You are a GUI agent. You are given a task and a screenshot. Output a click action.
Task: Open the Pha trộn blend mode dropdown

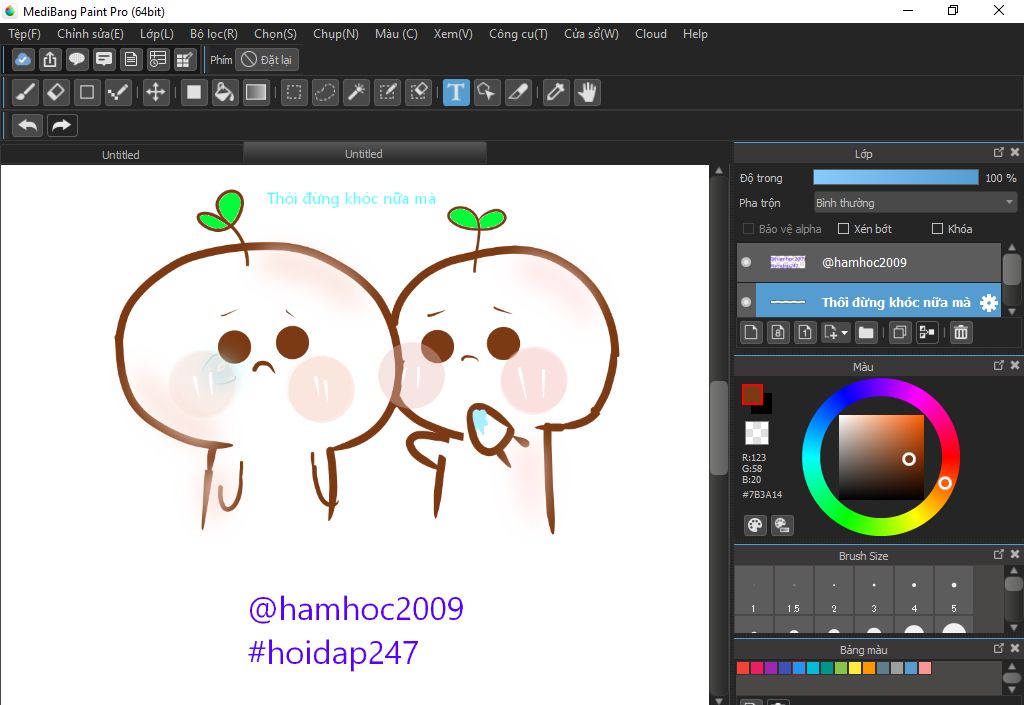point(915,203)
